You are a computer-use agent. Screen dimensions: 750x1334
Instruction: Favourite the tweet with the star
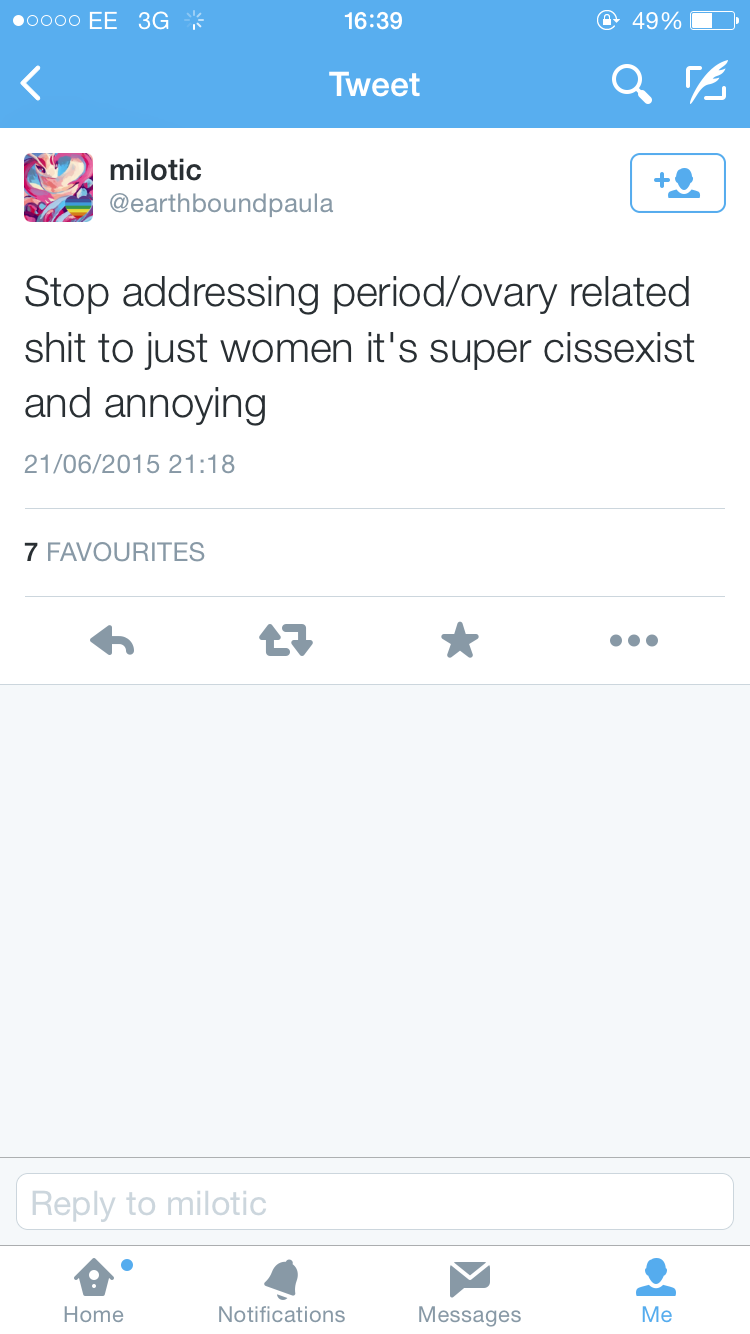point(460,640)
